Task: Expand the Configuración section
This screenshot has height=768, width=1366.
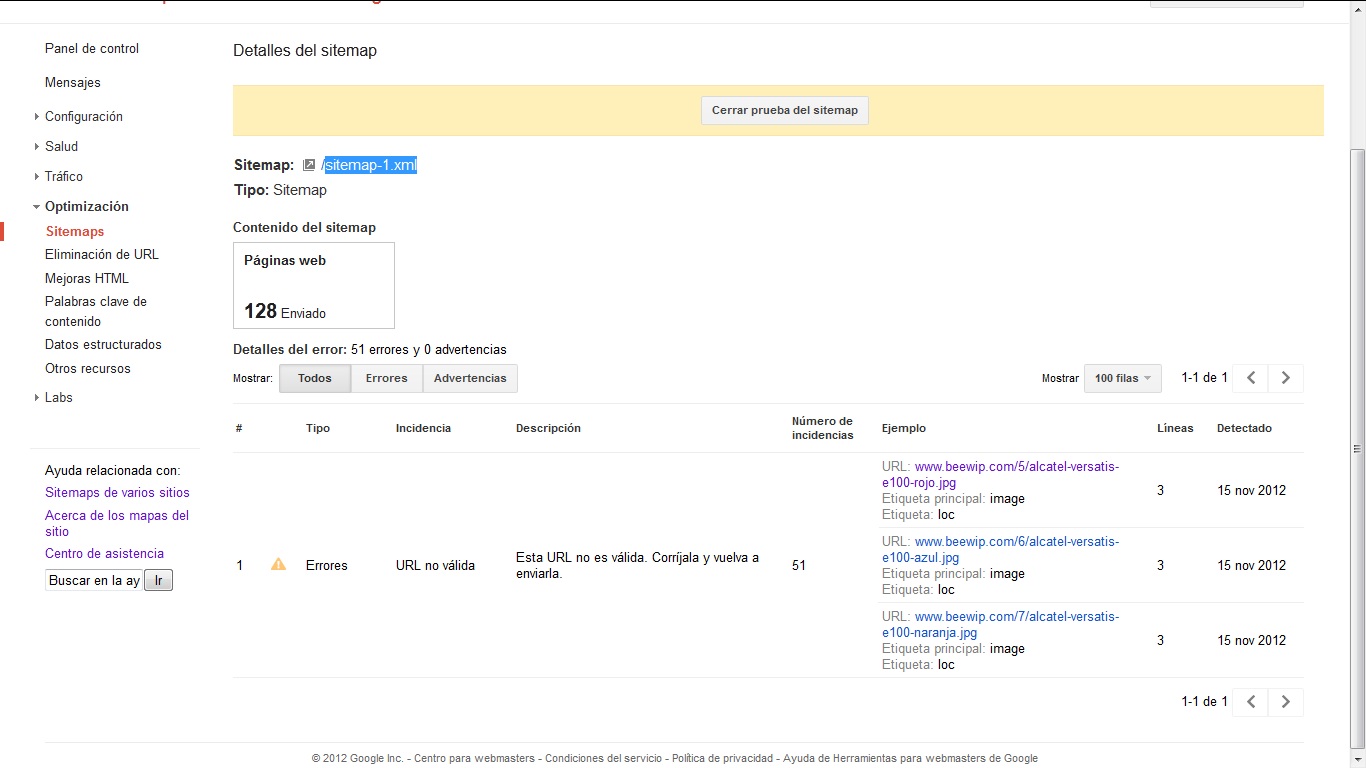Action: [37, 117]
